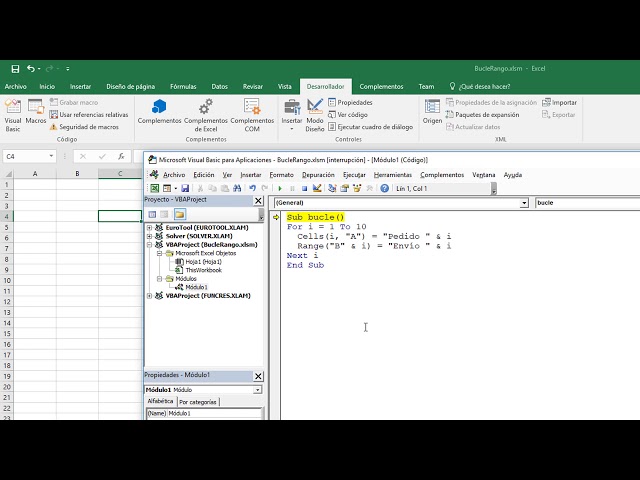Select Hoja1 (Hoja1) in project tree
Viewport: 640px width, 480px height.
coord(198,262)
